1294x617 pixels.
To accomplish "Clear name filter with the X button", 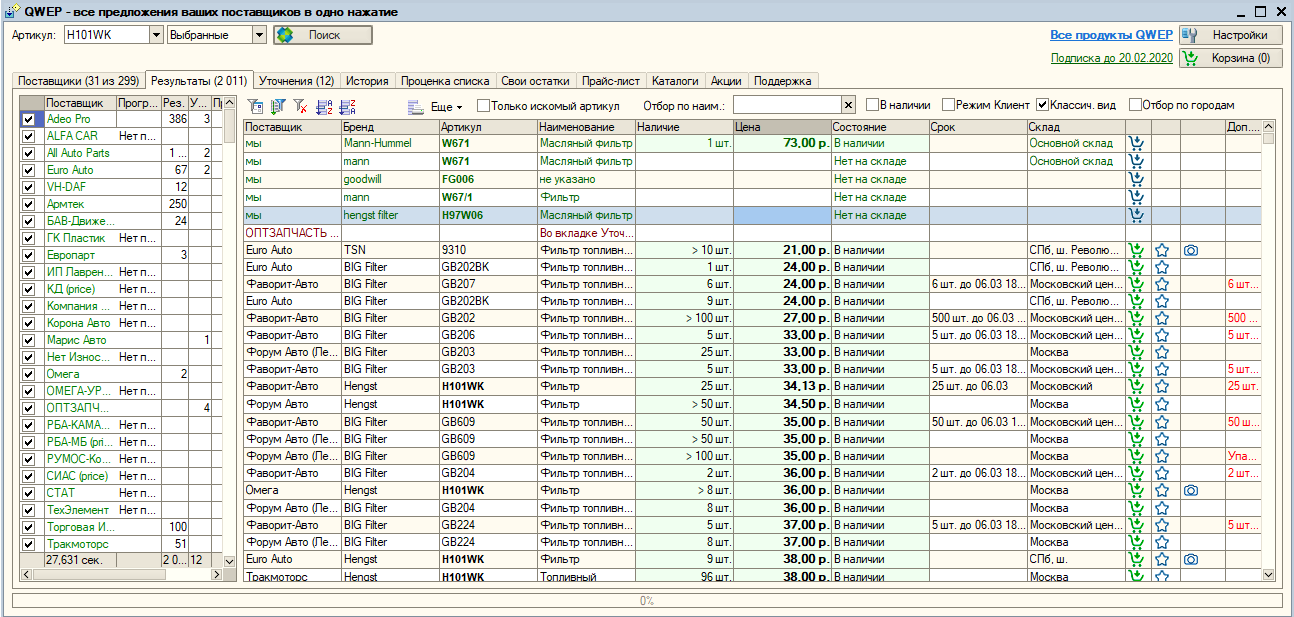I will tap(849, 105).
